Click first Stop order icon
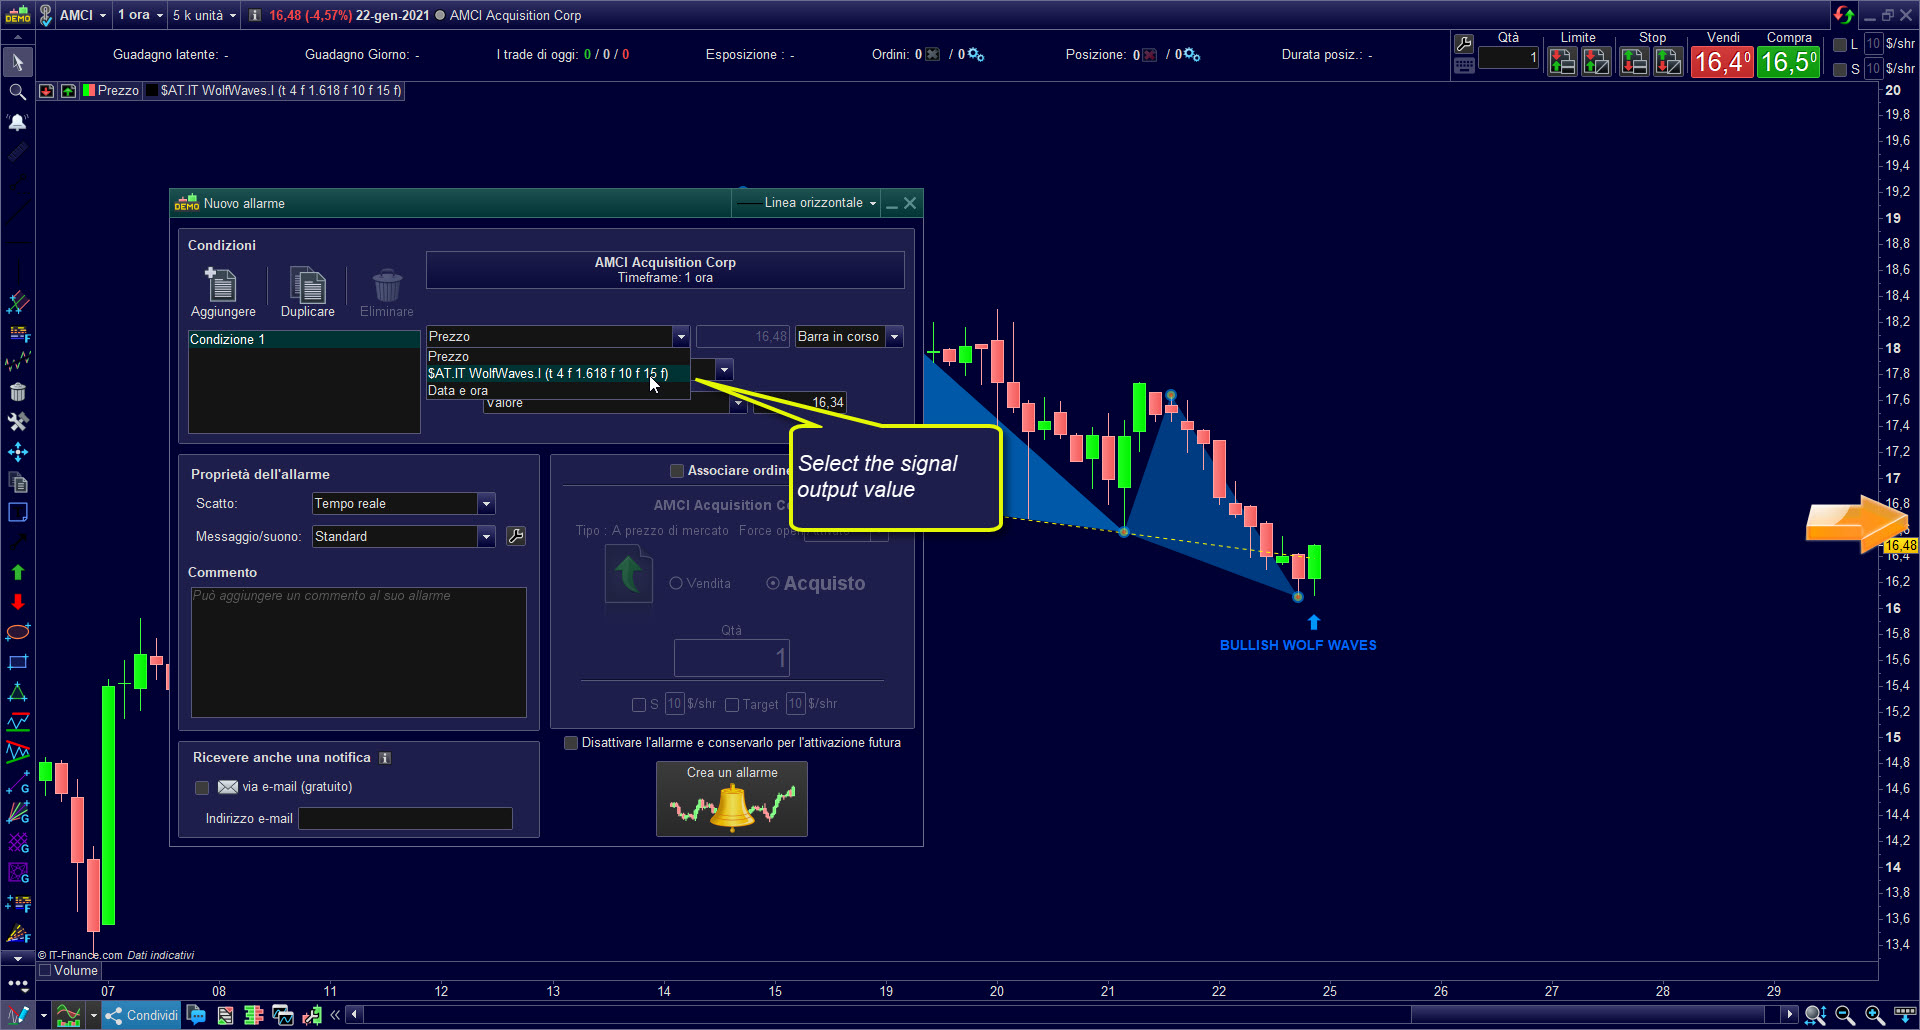This screenshot has height=1030, width=1920. pyautogui.click(x=1635, y=62)
